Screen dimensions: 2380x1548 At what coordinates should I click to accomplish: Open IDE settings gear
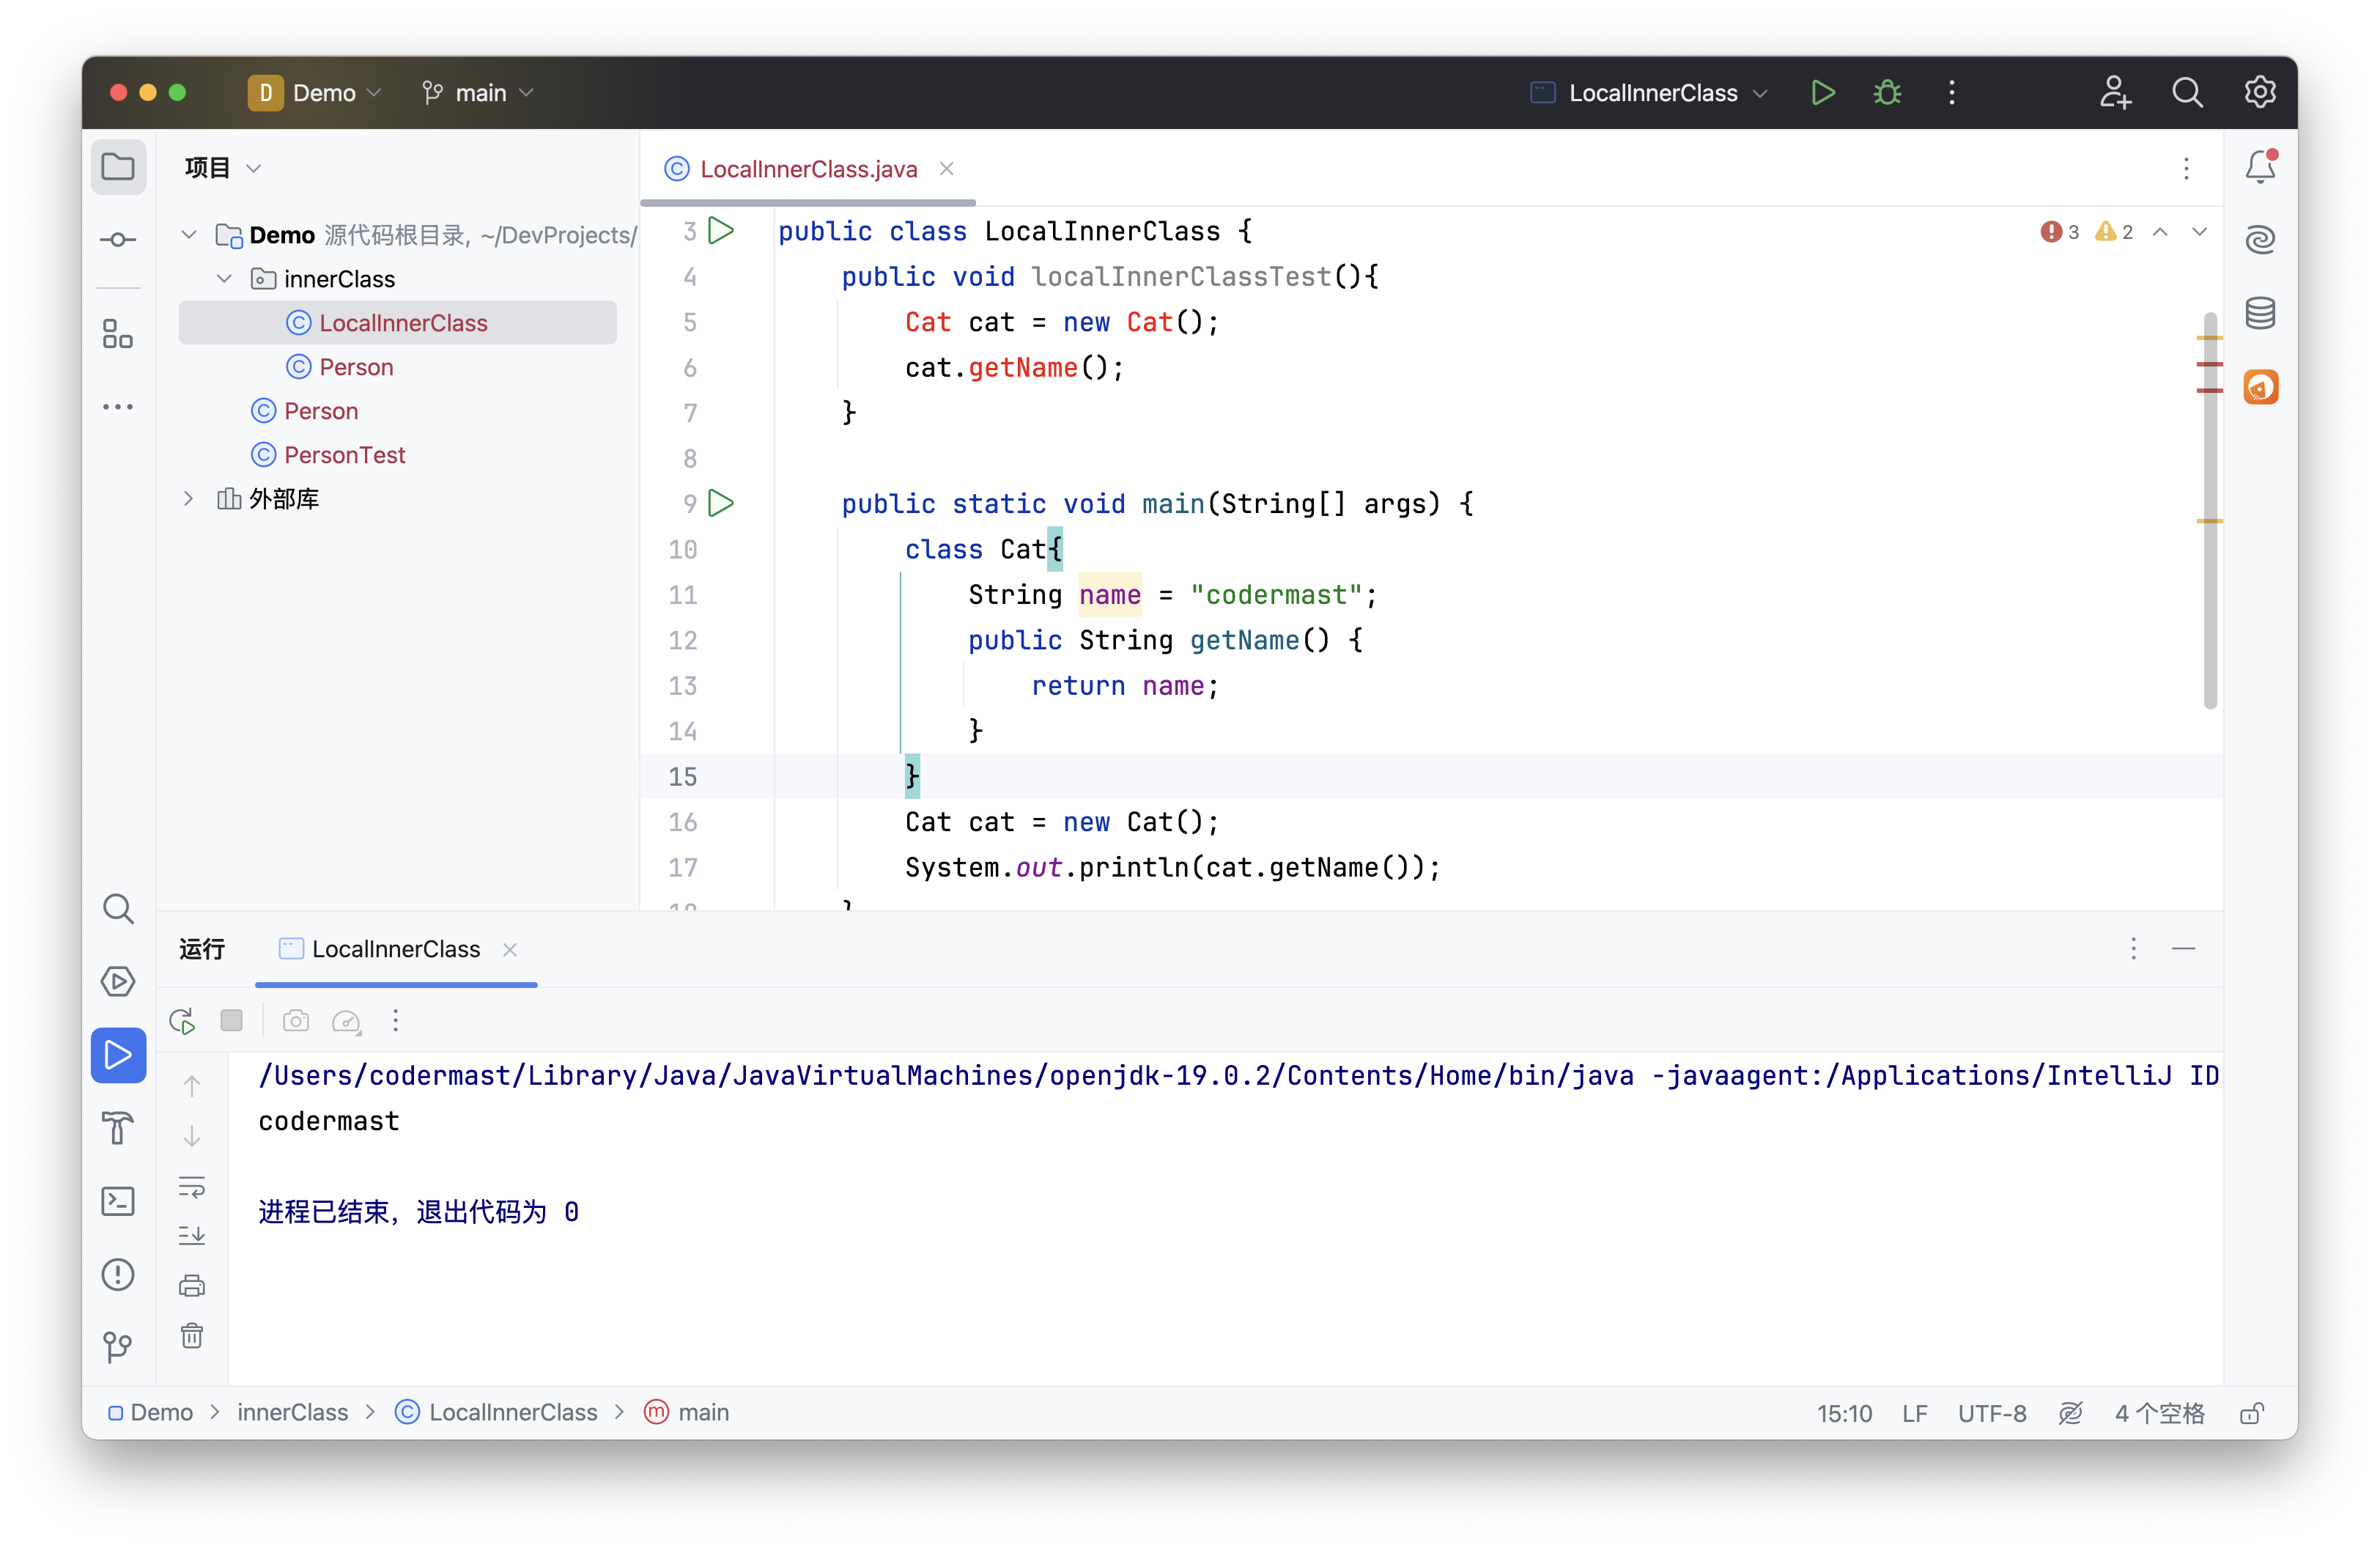click(2260, 93)
